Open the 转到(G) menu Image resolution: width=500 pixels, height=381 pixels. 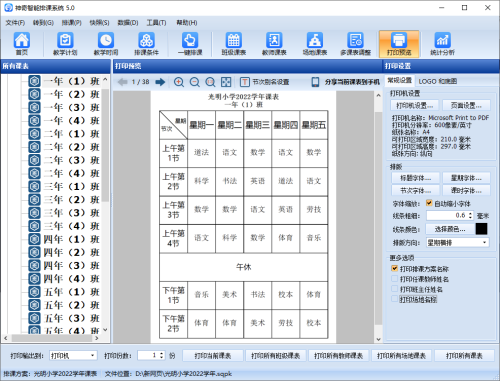(x=43, y=23)
